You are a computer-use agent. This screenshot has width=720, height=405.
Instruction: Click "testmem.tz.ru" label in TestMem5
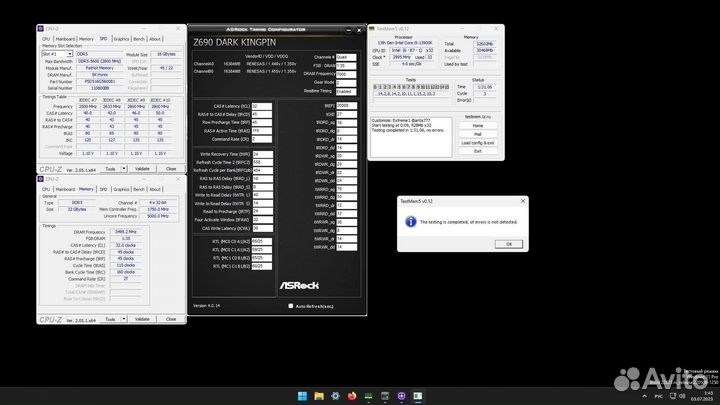coord(478,117)
